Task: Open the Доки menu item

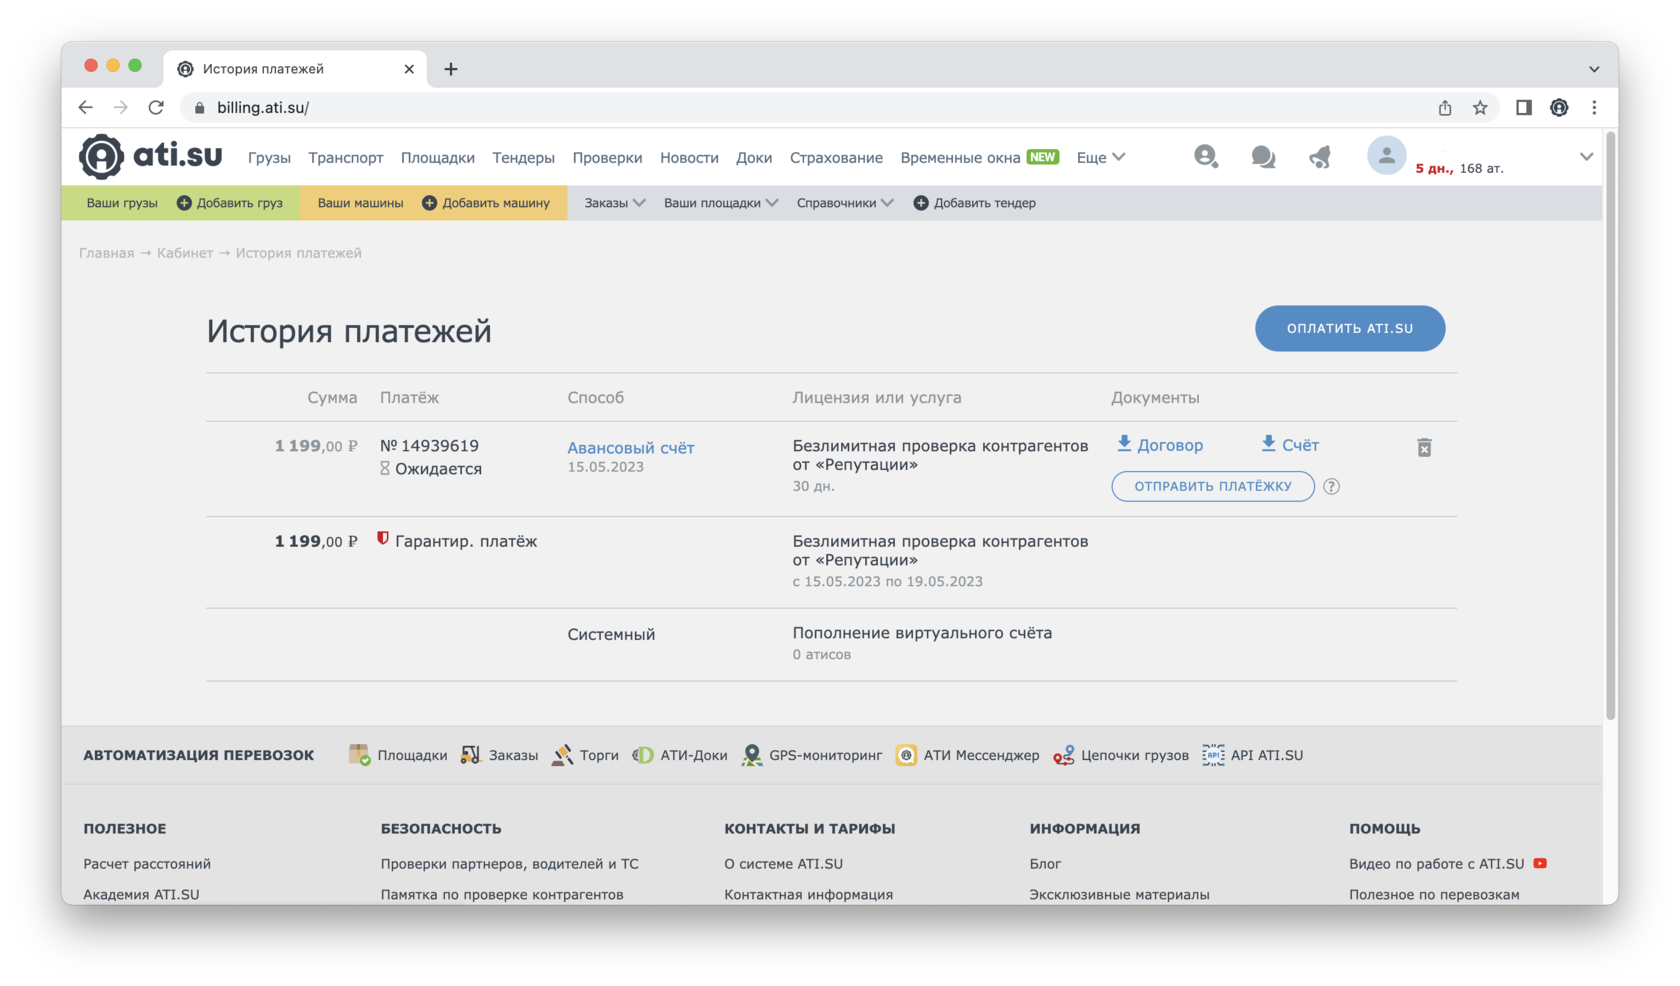Action: pos(754,157)
